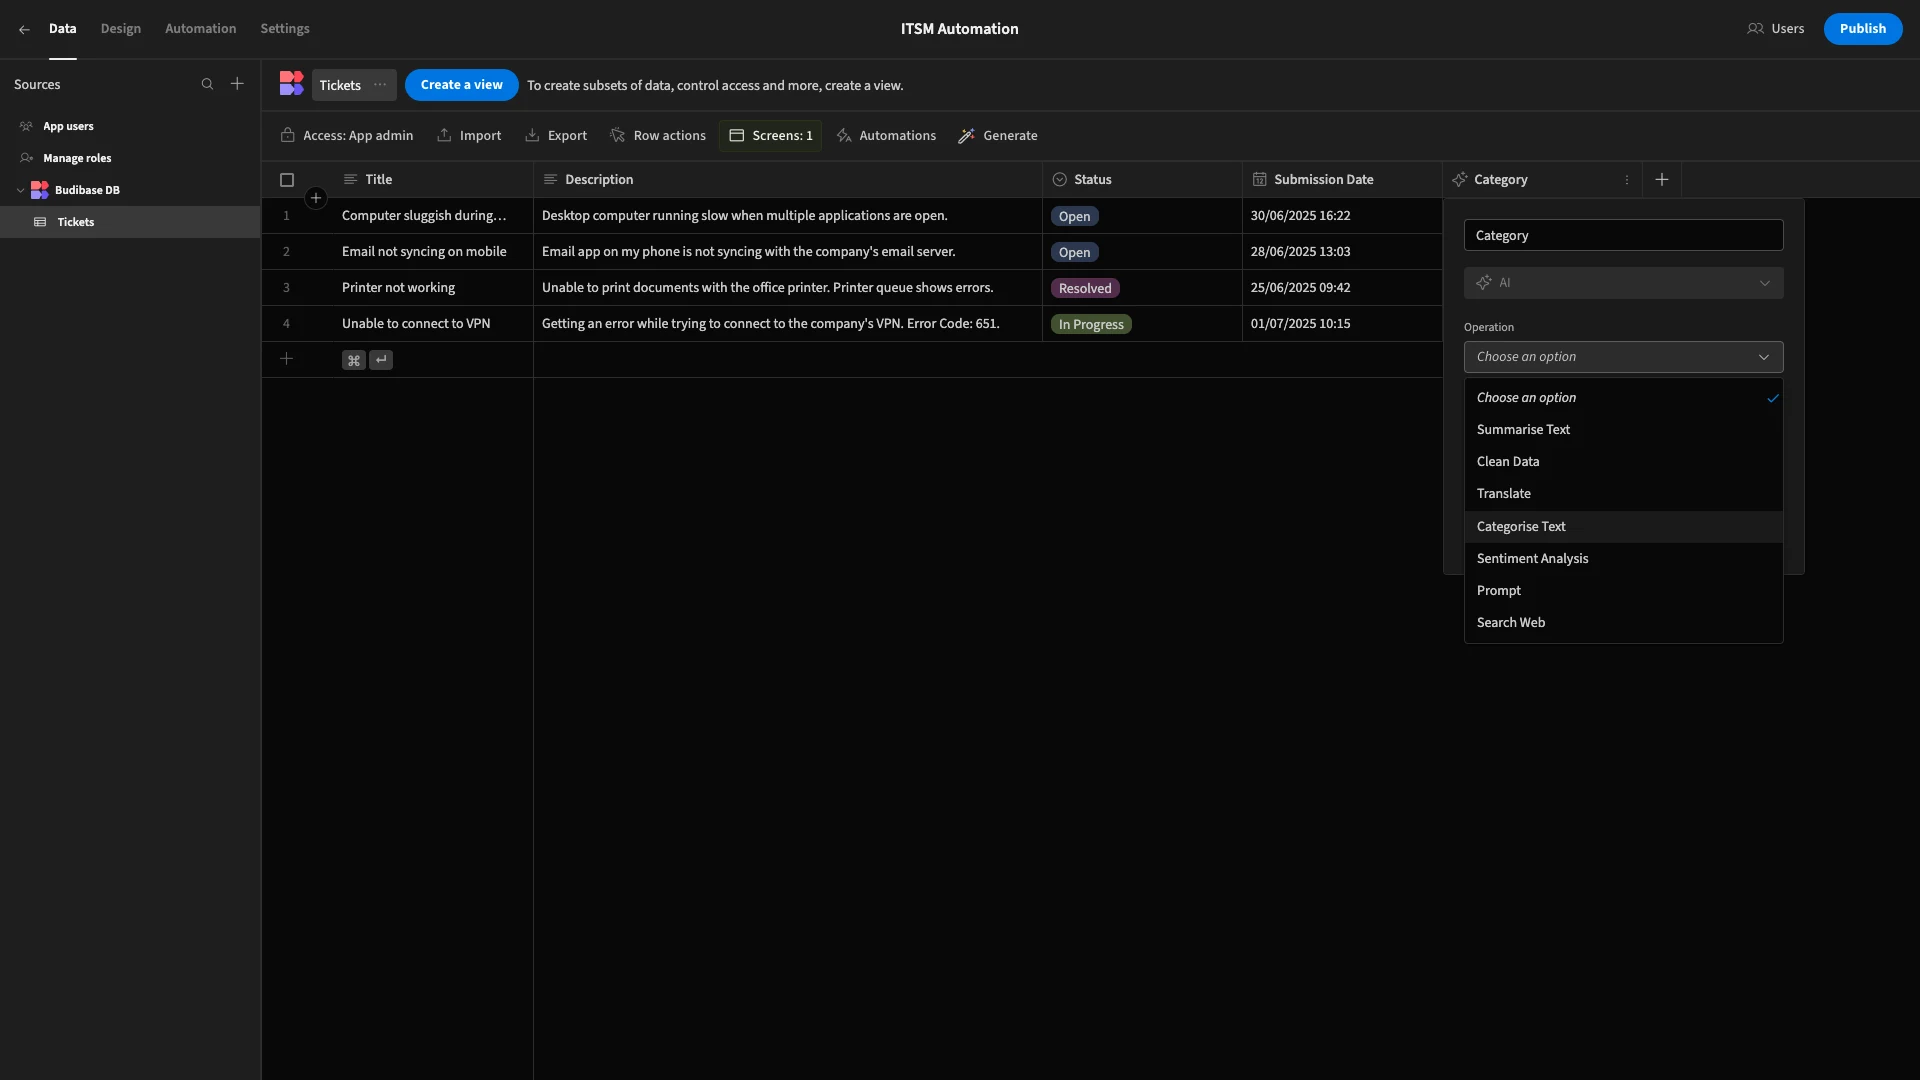Image resolution: width=1920 pixels, height=1080 pixels.
Task: Click Import in the toolbar
Action: point(469,136)
